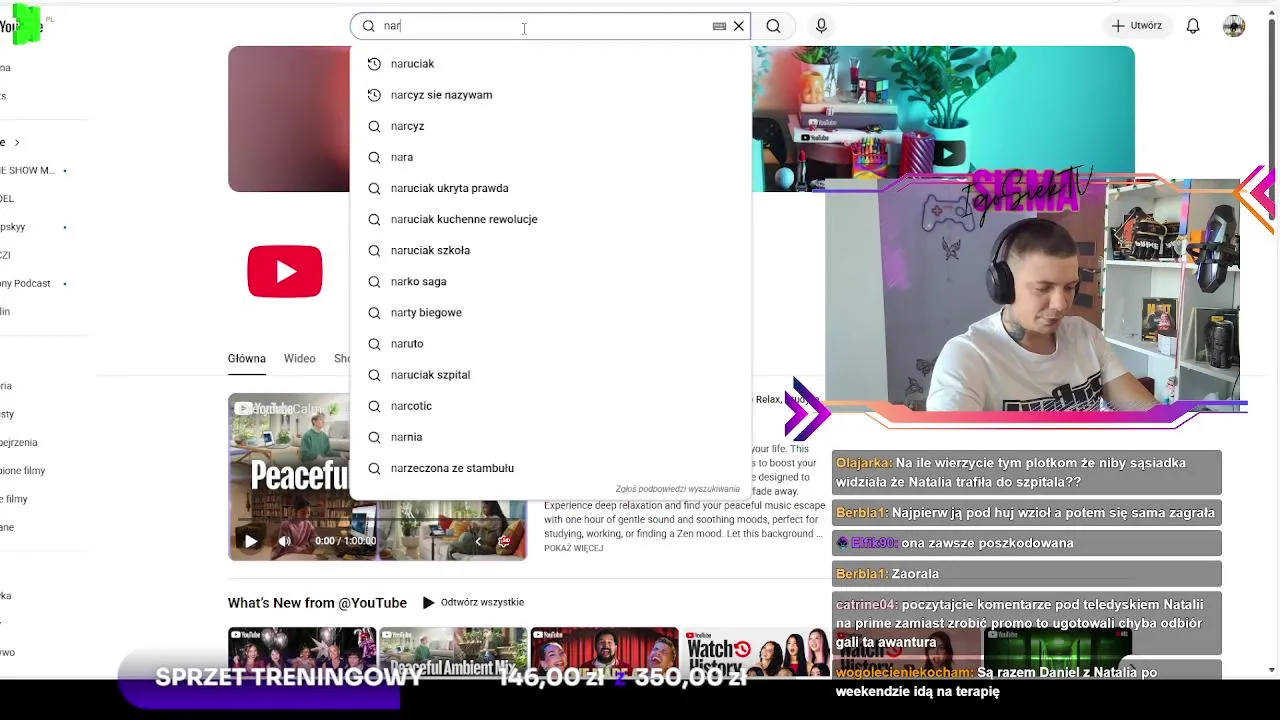This screenshot has width=1280, height=720.
Task: Click the YouTube channel logo avatar
Action: coord(285,271)
